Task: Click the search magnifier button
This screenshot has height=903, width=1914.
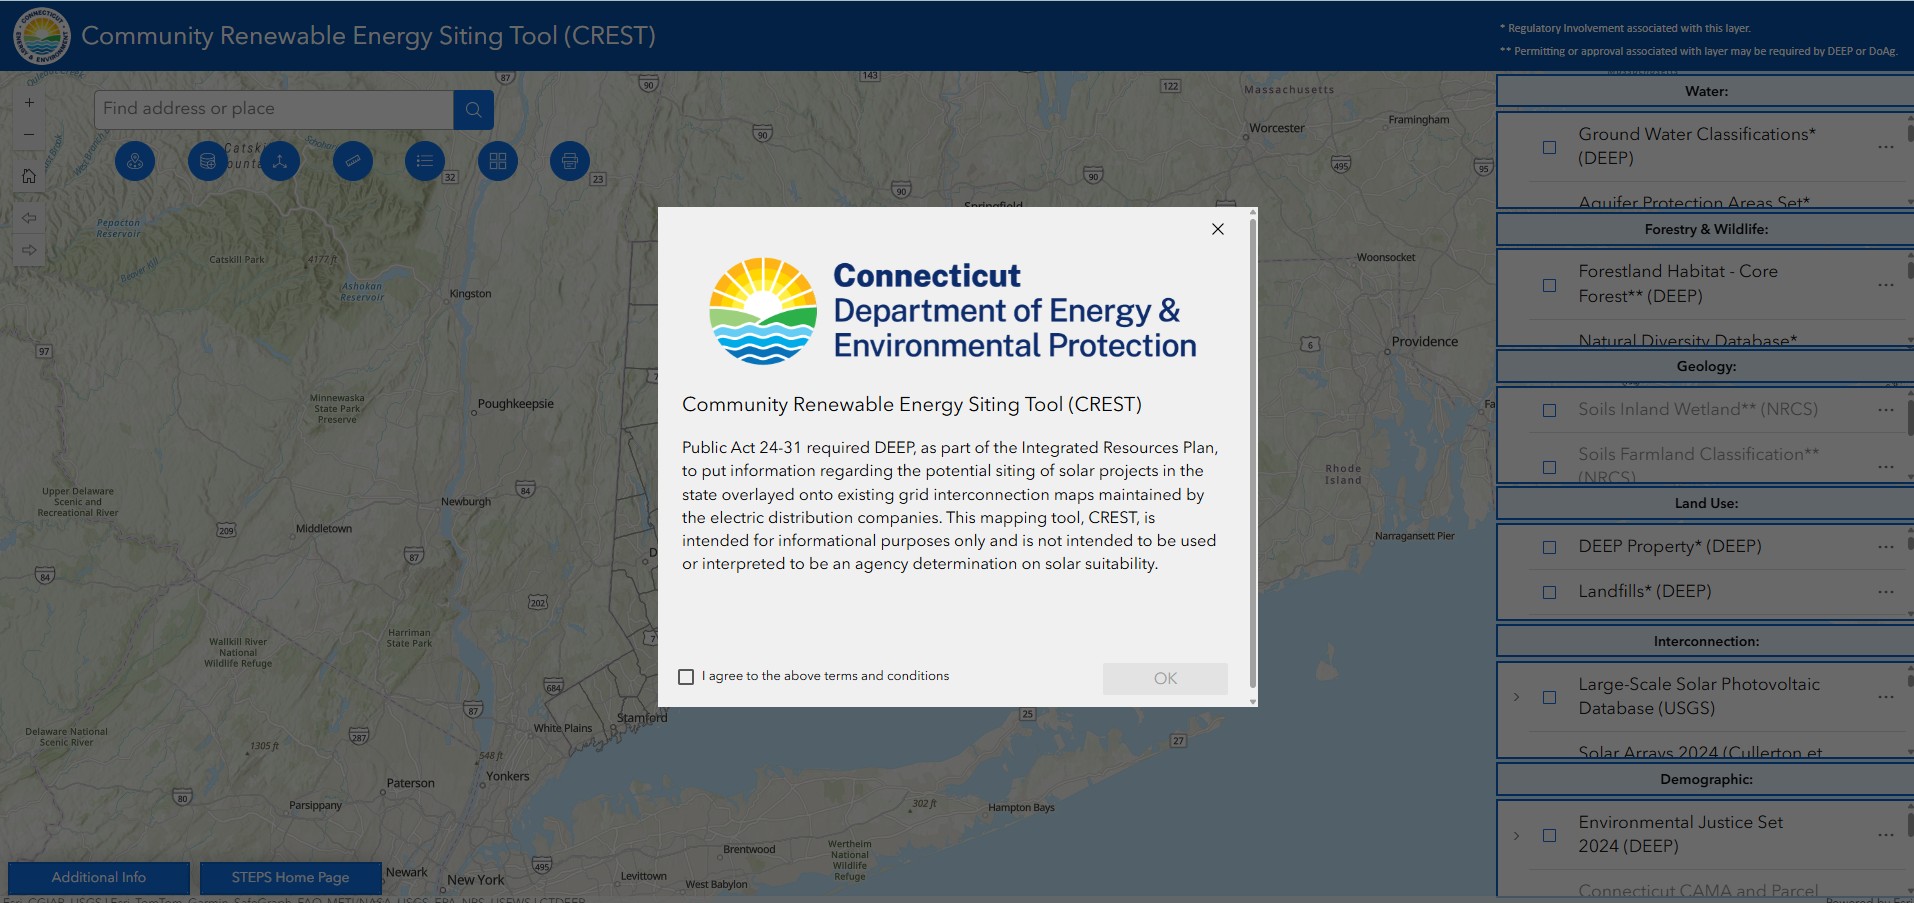Action: pyautogui.click(x=473, y=110)
